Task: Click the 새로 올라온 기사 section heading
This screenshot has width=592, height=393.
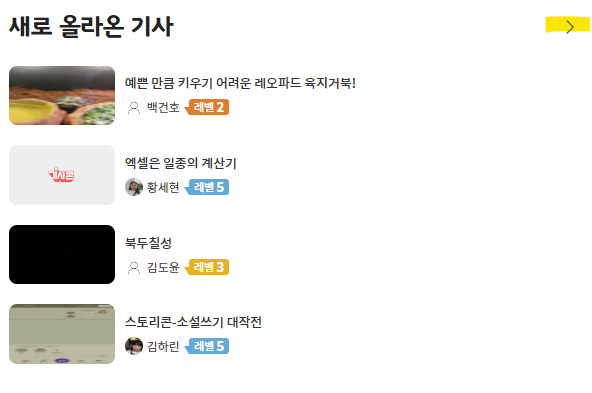Action: pyautogui.click(x=91, y=26)
